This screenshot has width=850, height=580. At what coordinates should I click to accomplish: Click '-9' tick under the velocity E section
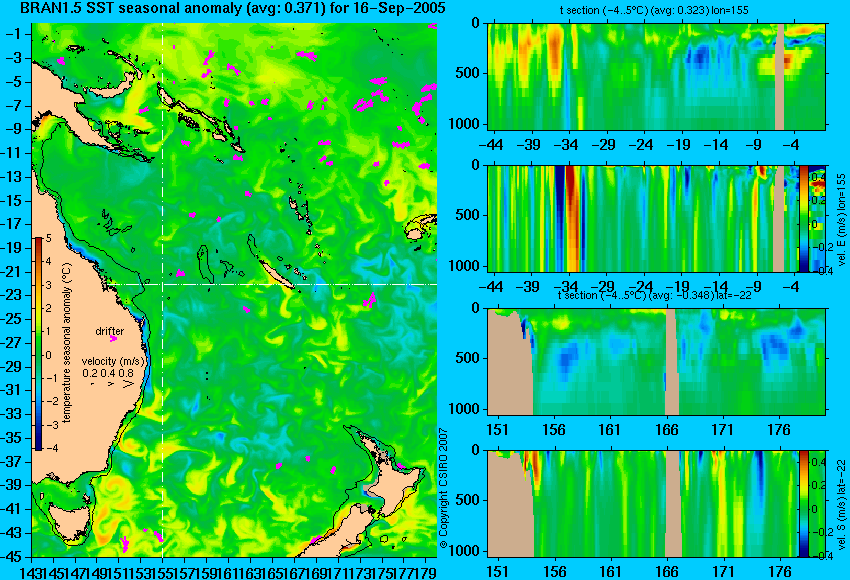[x=756, y=287]
